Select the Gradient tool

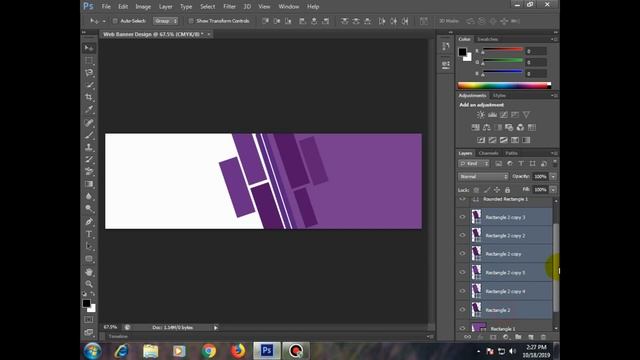click(x=89, y=184)
